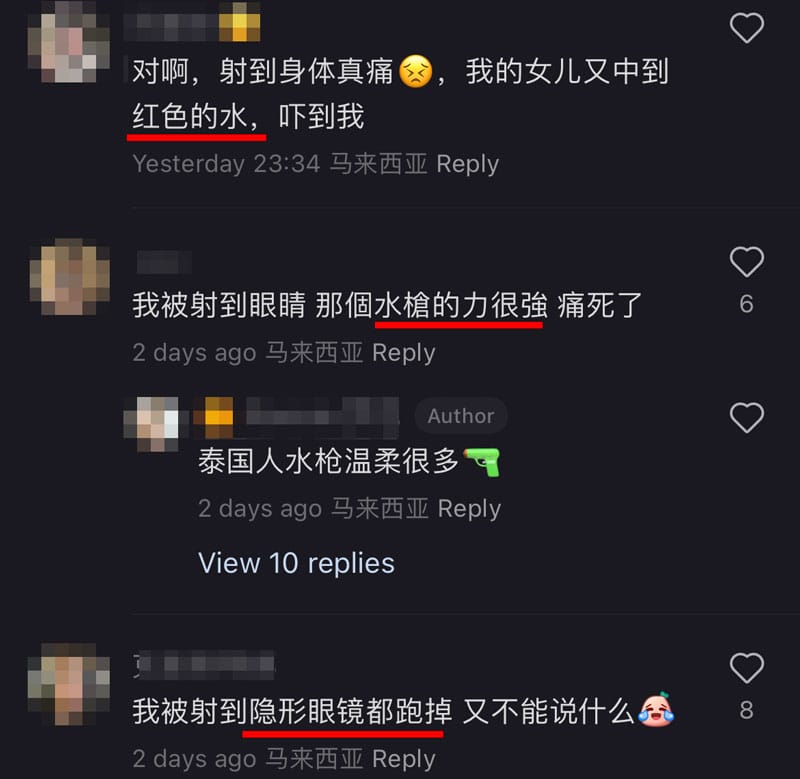The image size is (800, 779).
Task: Reply to the Yesterday 23:34 comment
Action: (467, 164)
